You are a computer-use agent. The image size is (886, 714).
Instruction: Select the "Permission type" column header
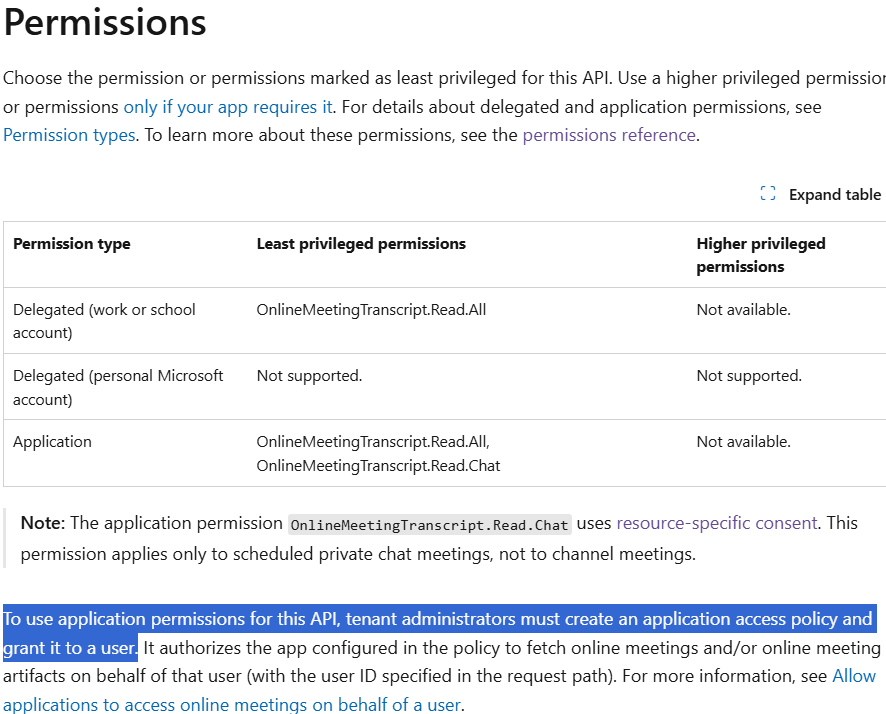point(72,244)
